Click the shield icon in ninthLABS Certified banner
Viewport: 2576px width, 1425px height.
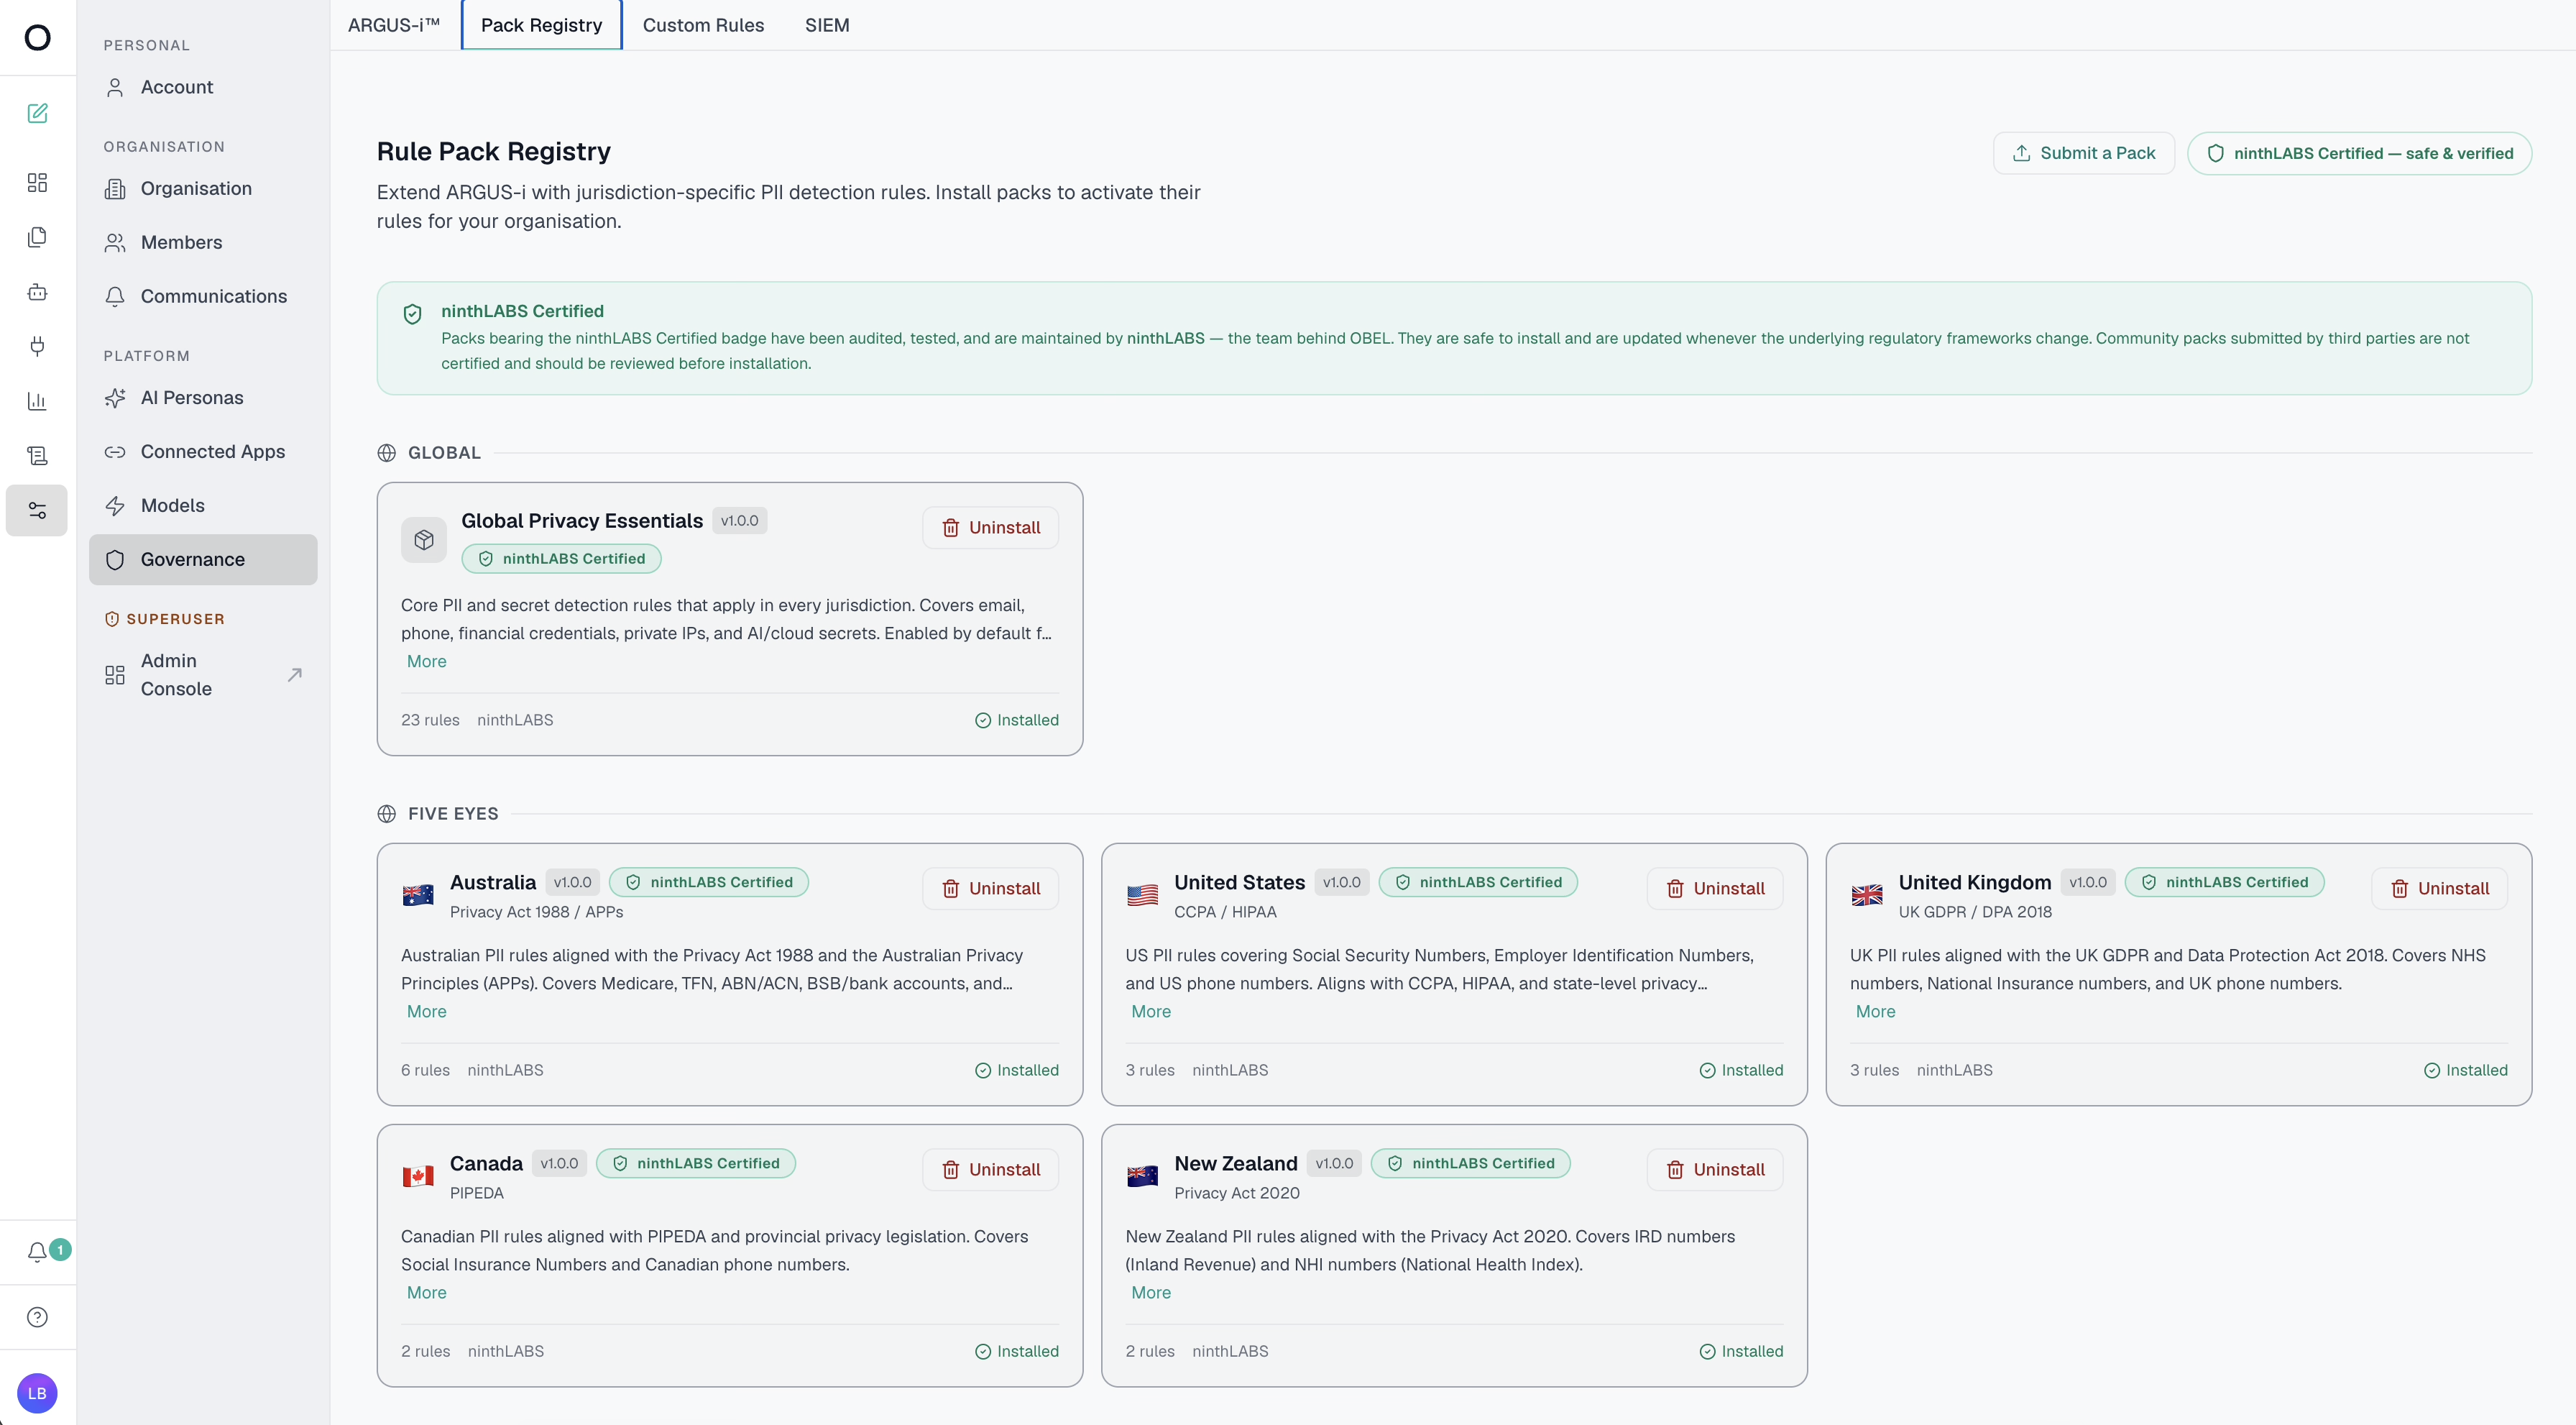pyautogui.click(x=412, y=314)
